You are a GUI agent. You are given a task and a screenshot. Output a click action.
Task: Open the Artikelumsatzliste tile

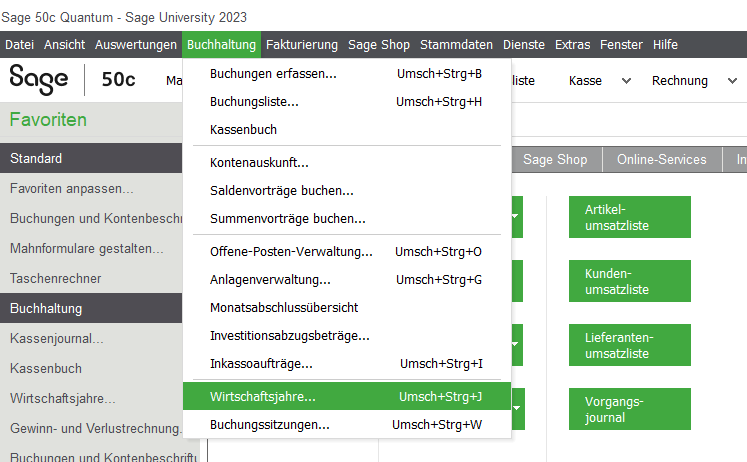630,217
